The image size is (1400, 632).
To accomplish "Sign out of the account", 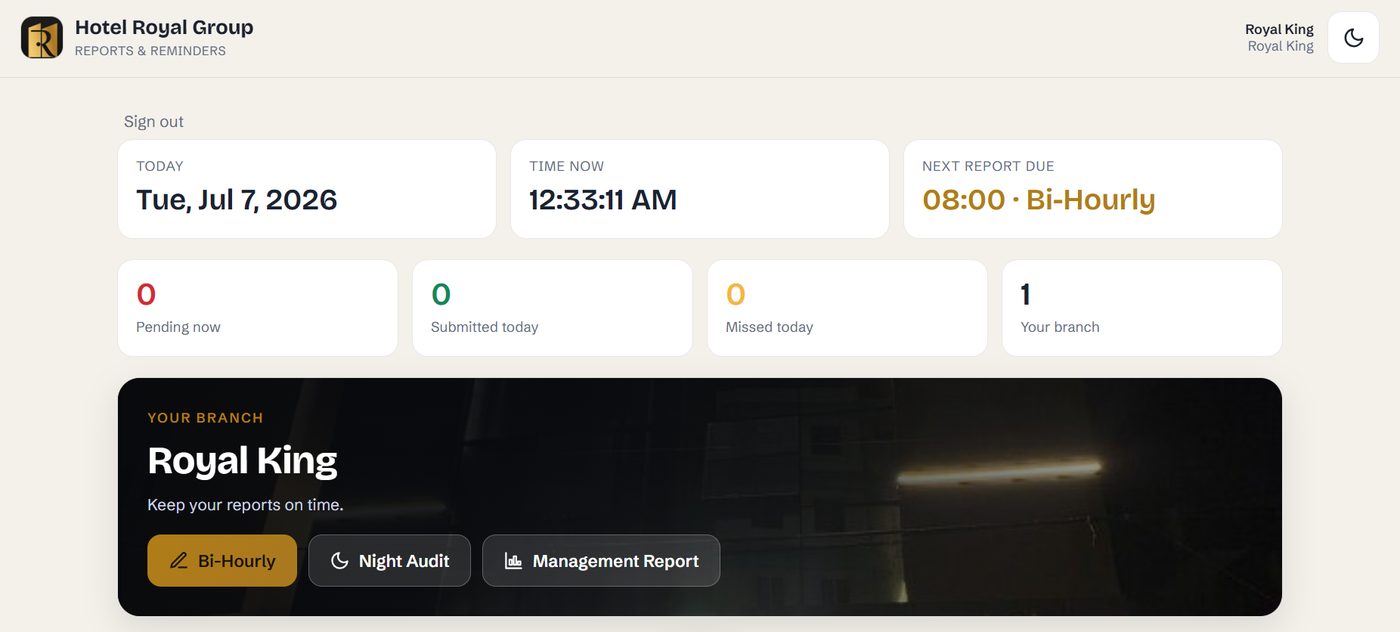I will point(154,122).
